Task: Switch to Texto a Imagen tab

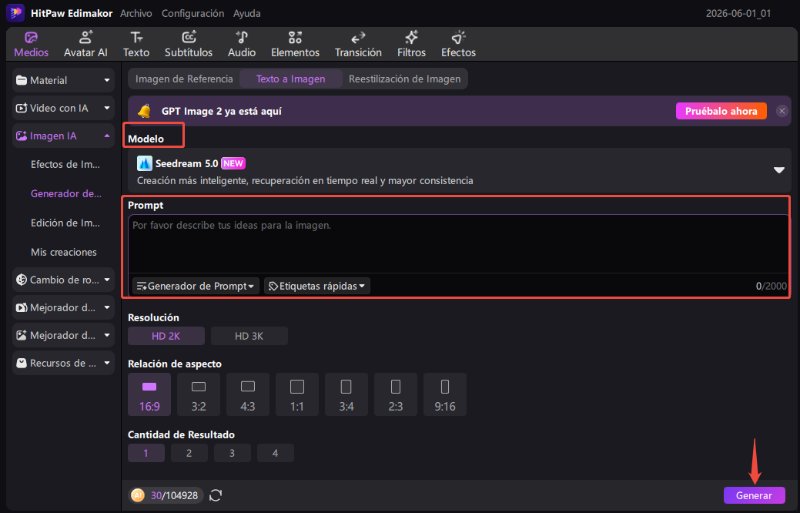Action: [291, 79]
